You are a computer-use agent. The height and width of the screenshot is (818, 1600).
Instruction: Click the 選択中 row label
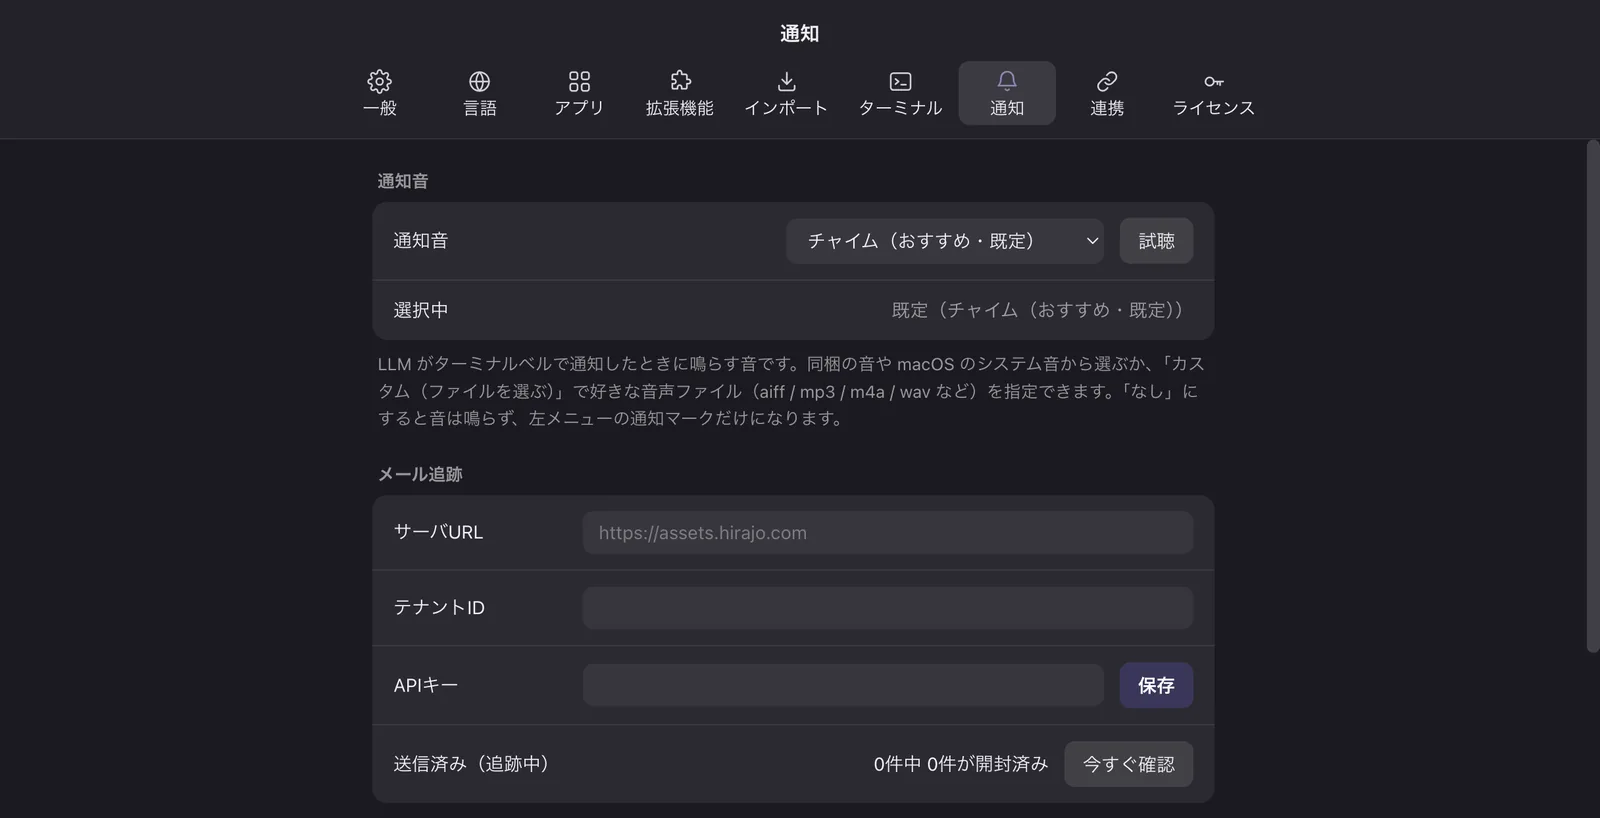click(421, 310)
